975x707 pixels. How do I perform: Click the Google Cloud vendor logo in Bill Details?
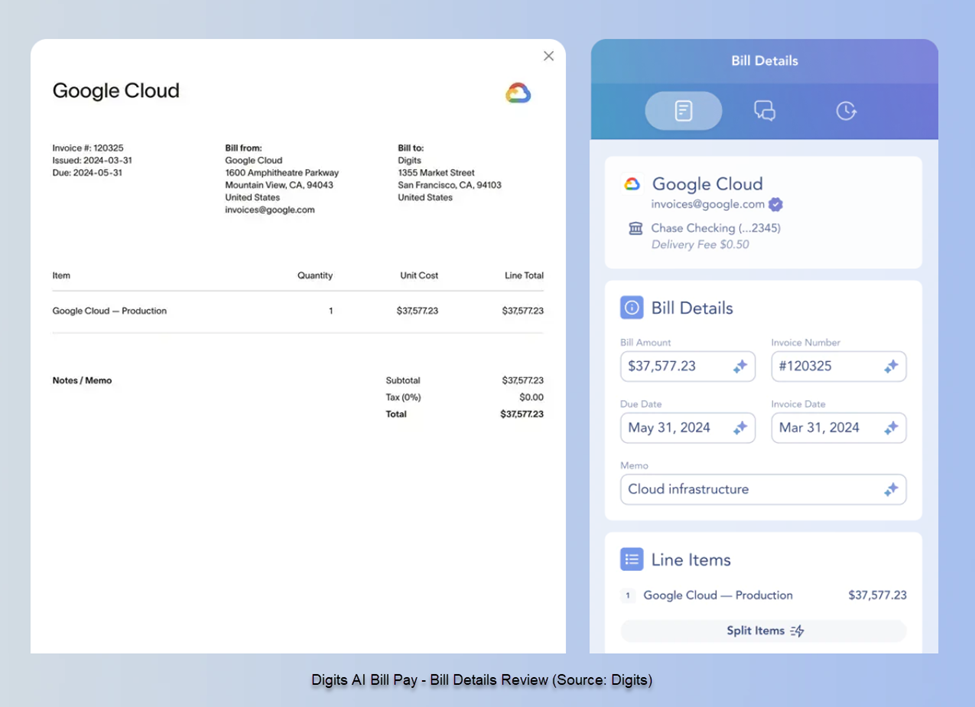tap(632, 183)
